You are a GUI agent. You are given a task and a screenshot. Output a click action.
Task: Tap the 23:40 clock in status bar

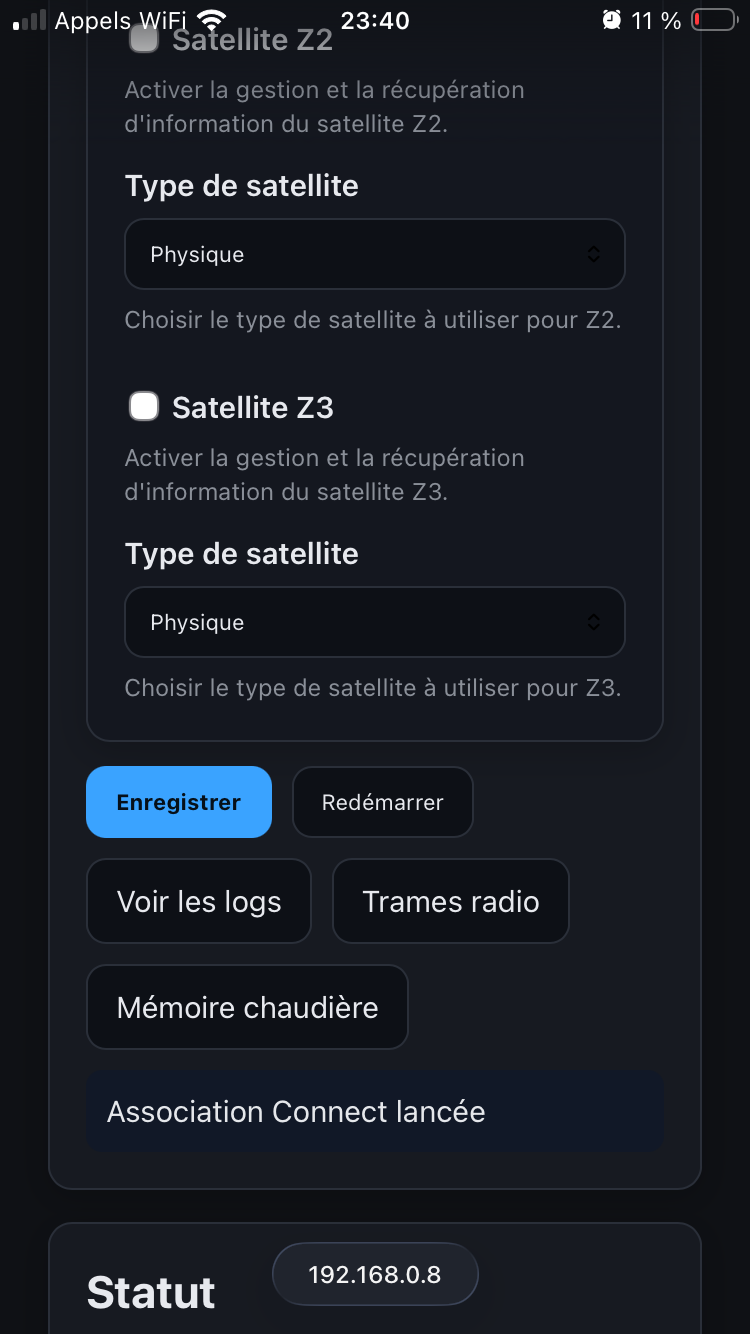tap(375, 20)
